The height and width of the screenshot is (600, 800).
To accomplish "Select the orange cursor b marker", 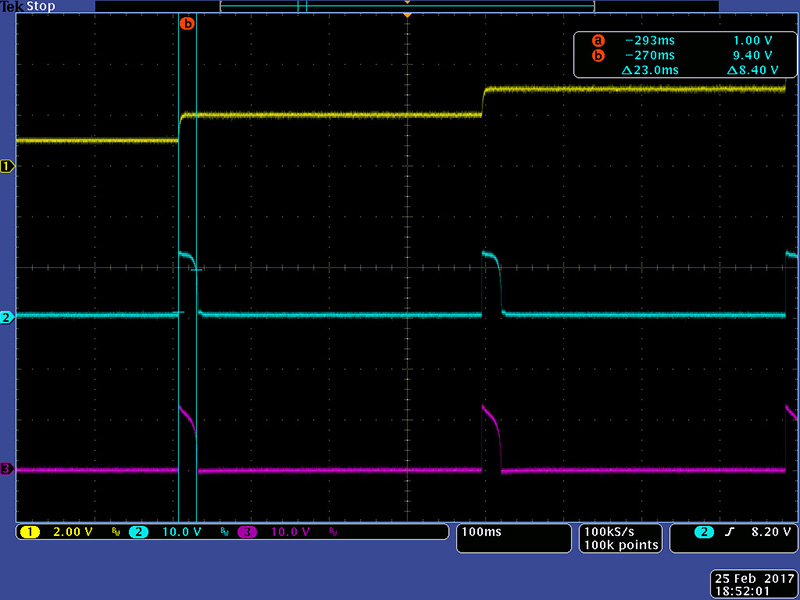I will click(187, 24).
